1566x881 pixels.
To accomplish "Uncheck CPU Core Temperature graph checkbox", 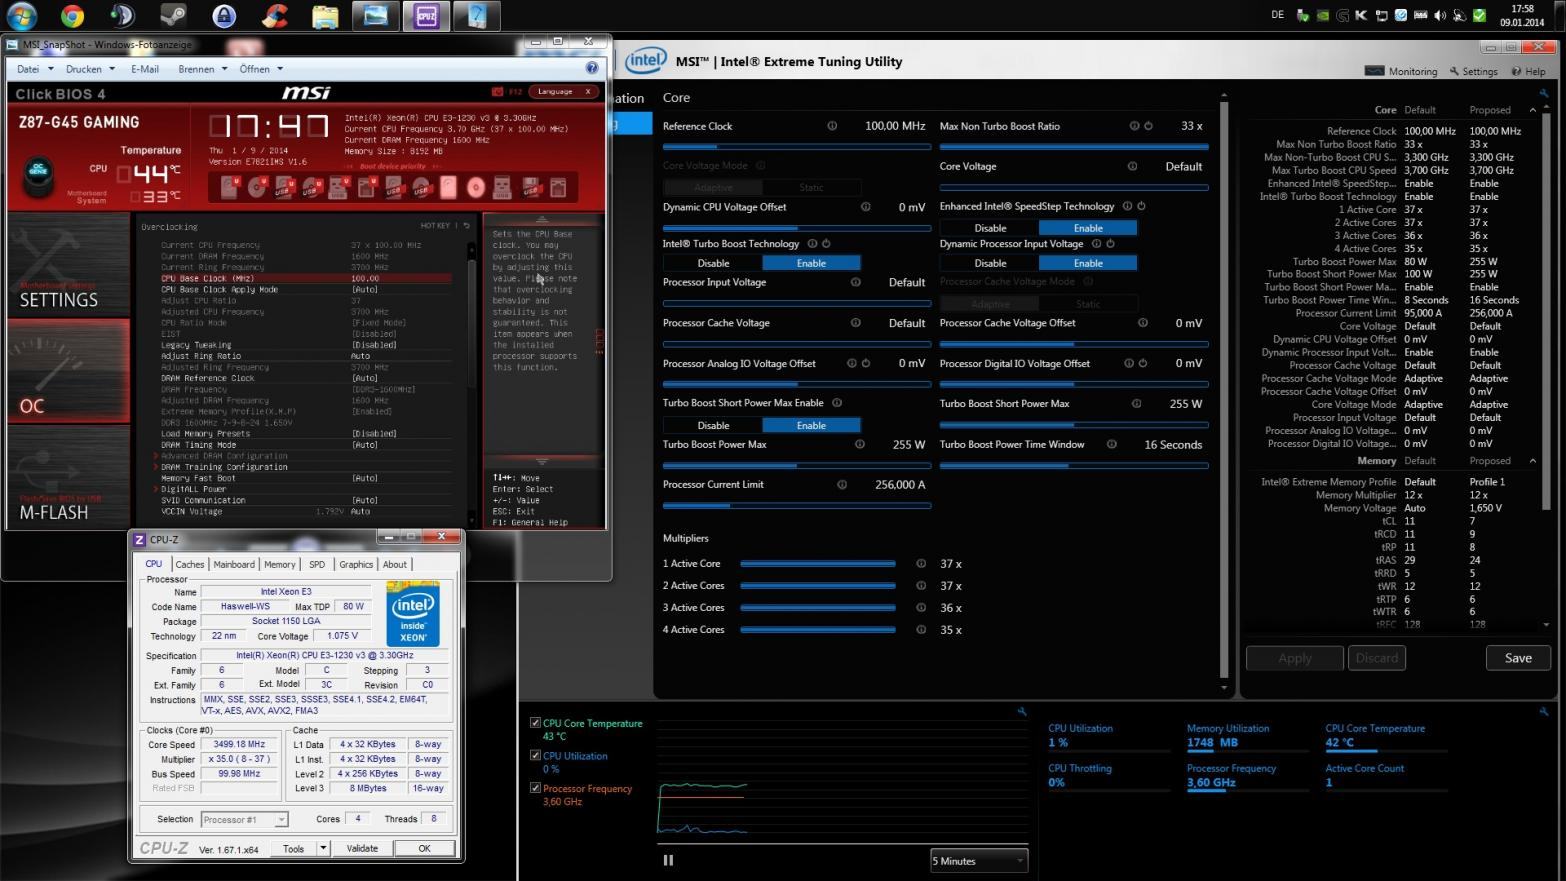I will tap(535, 722).
